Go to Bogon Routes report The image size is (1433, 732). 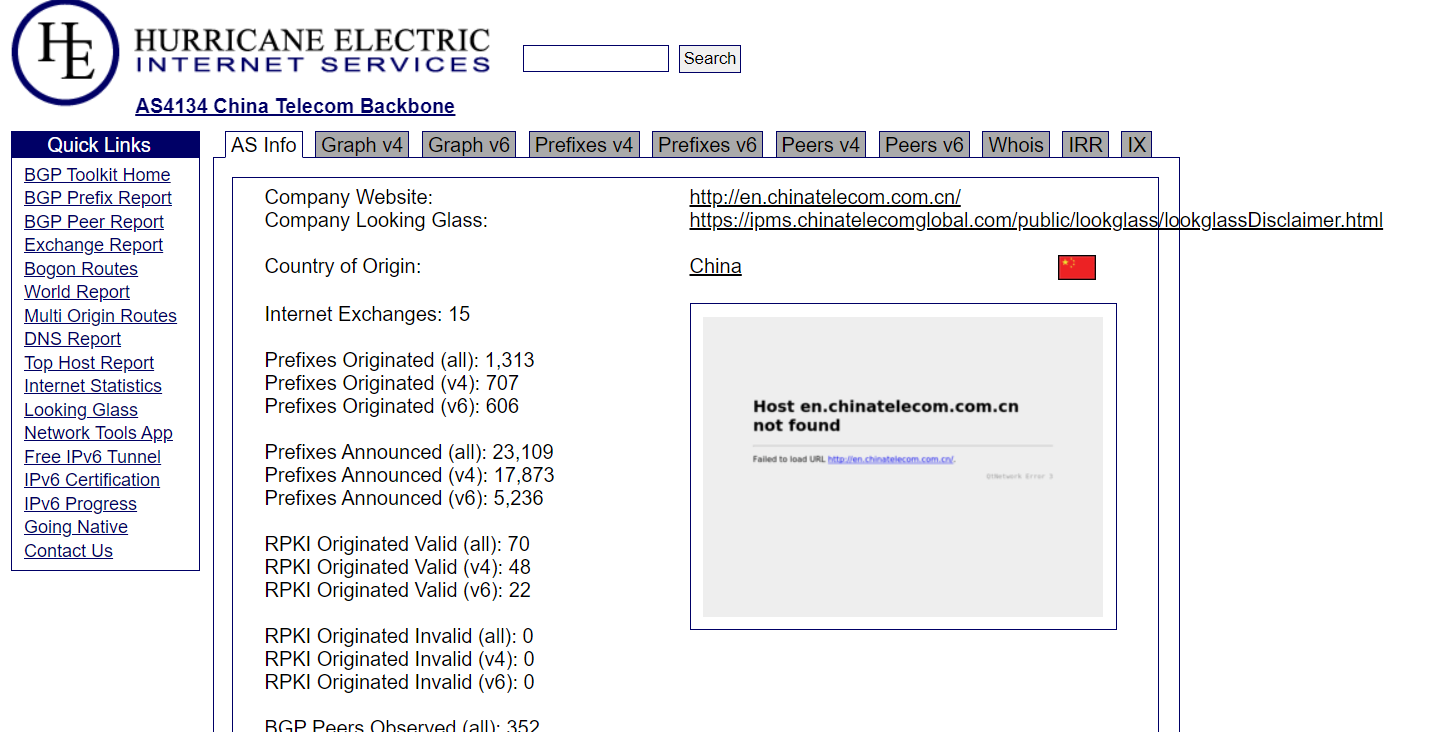coord(81,269)
